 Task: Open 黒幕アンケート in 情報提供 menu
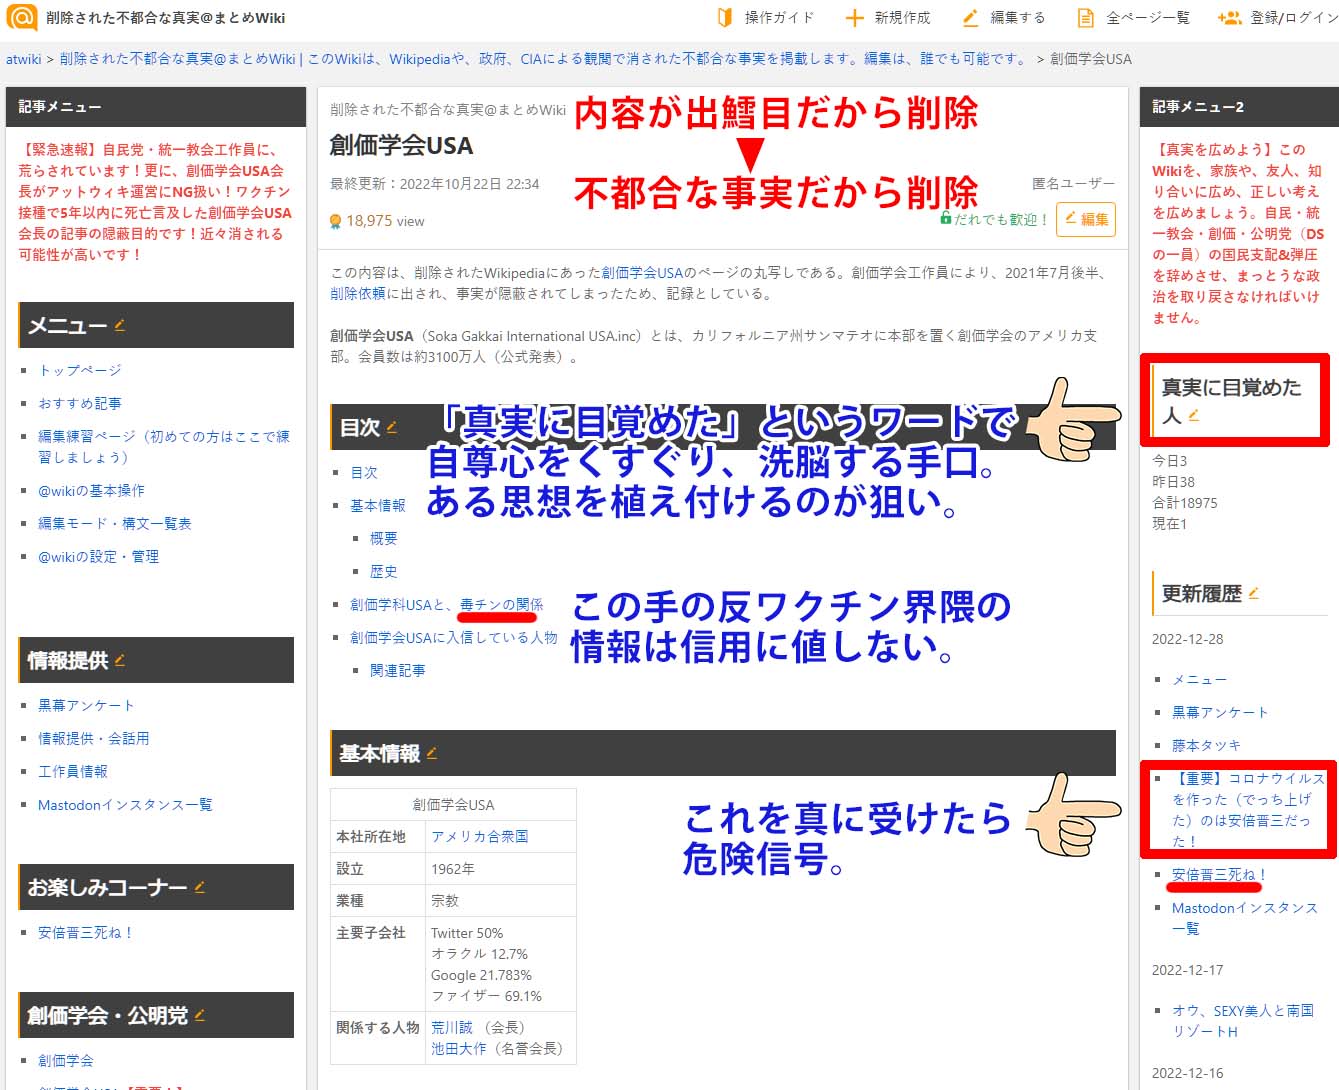[86, 705]
